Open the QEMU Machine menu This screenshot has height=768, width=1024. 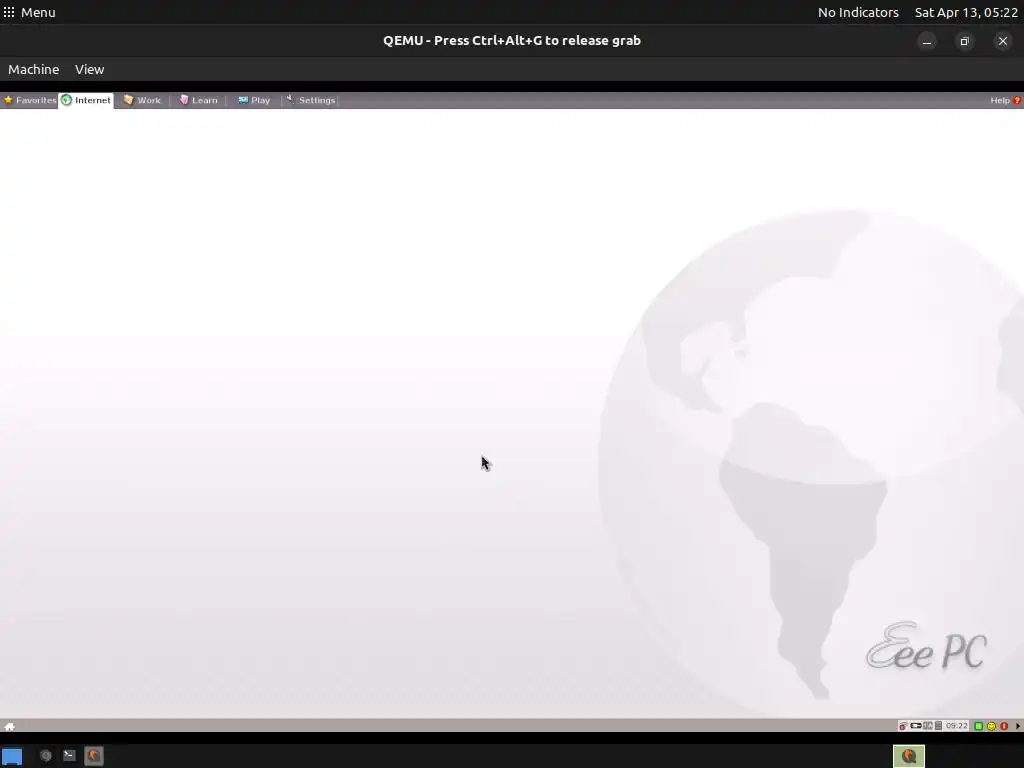tap(33, 69)
